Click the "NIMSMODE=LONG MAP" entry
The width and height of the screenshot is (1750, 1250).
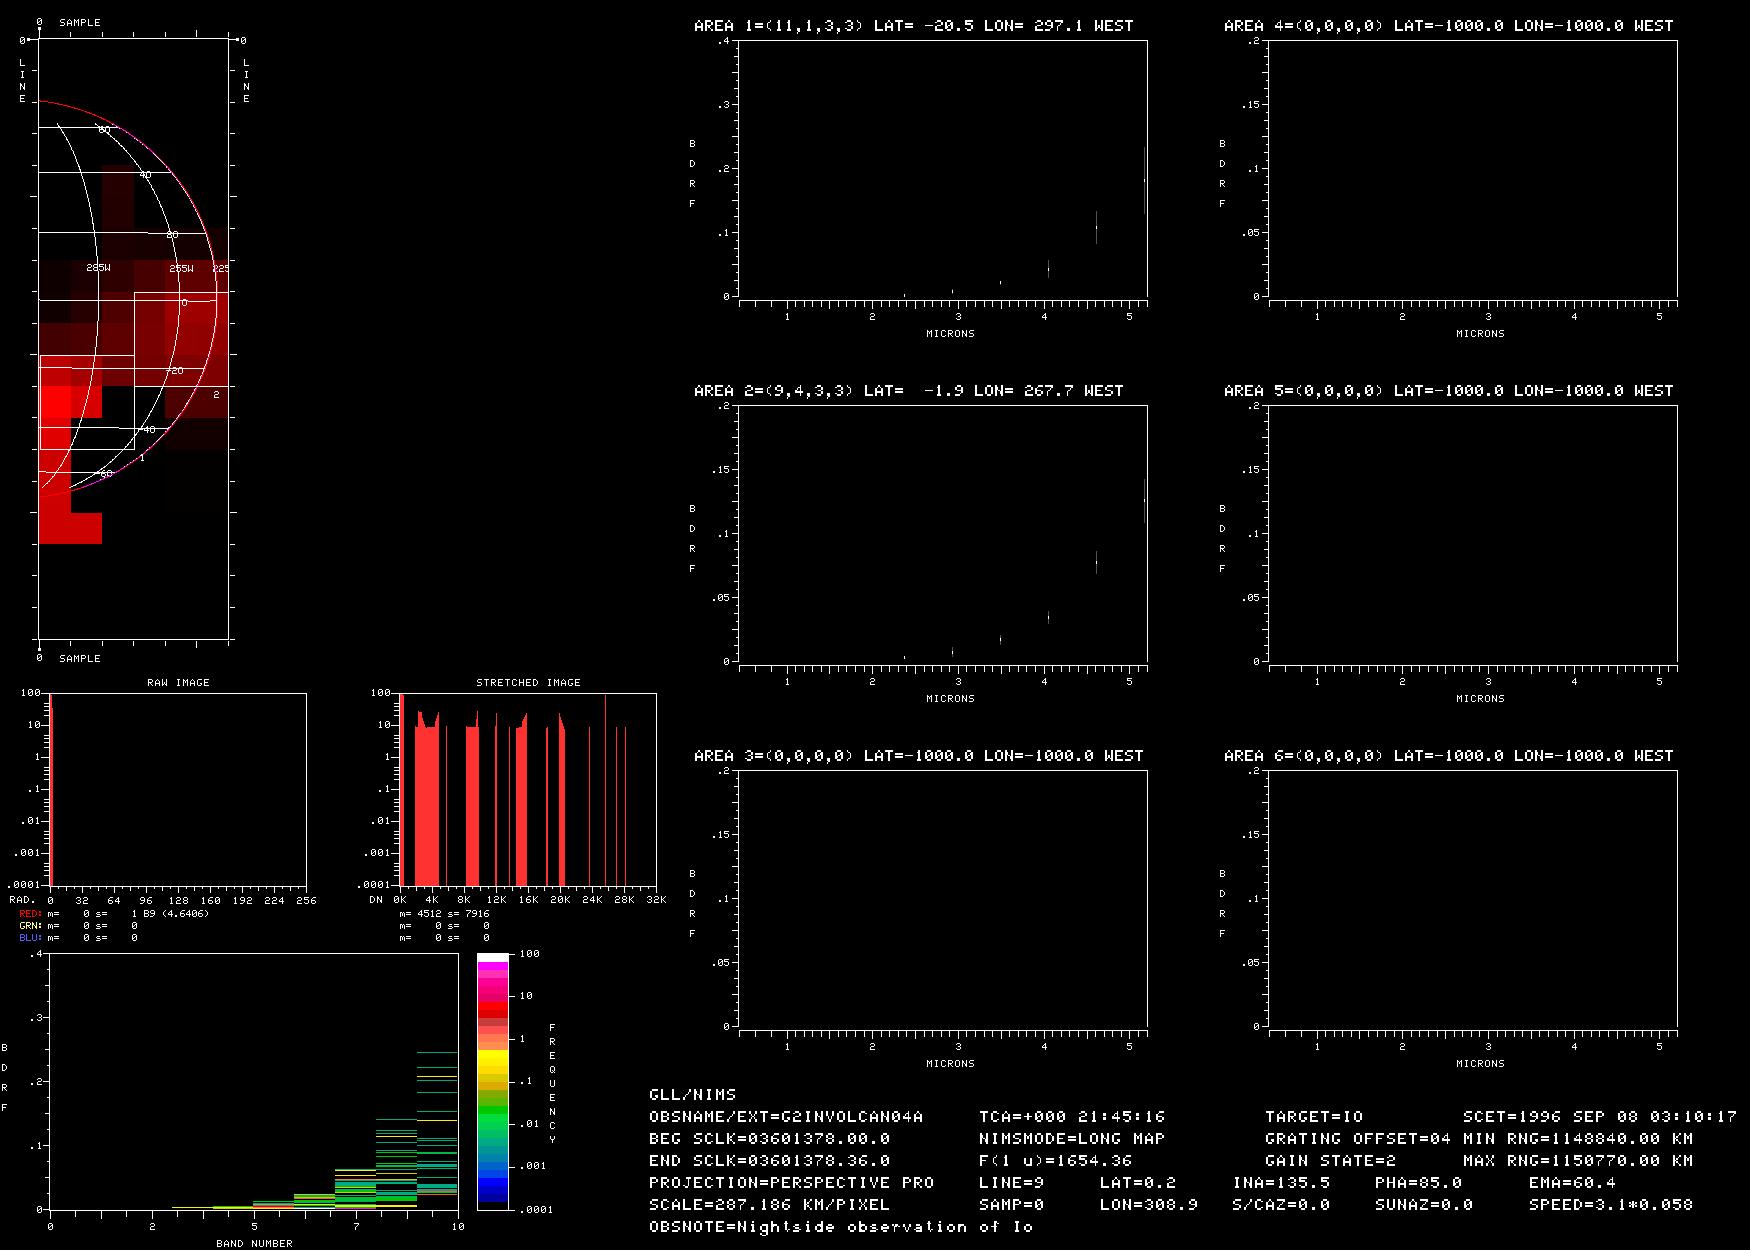(x=1072, y=1139)
